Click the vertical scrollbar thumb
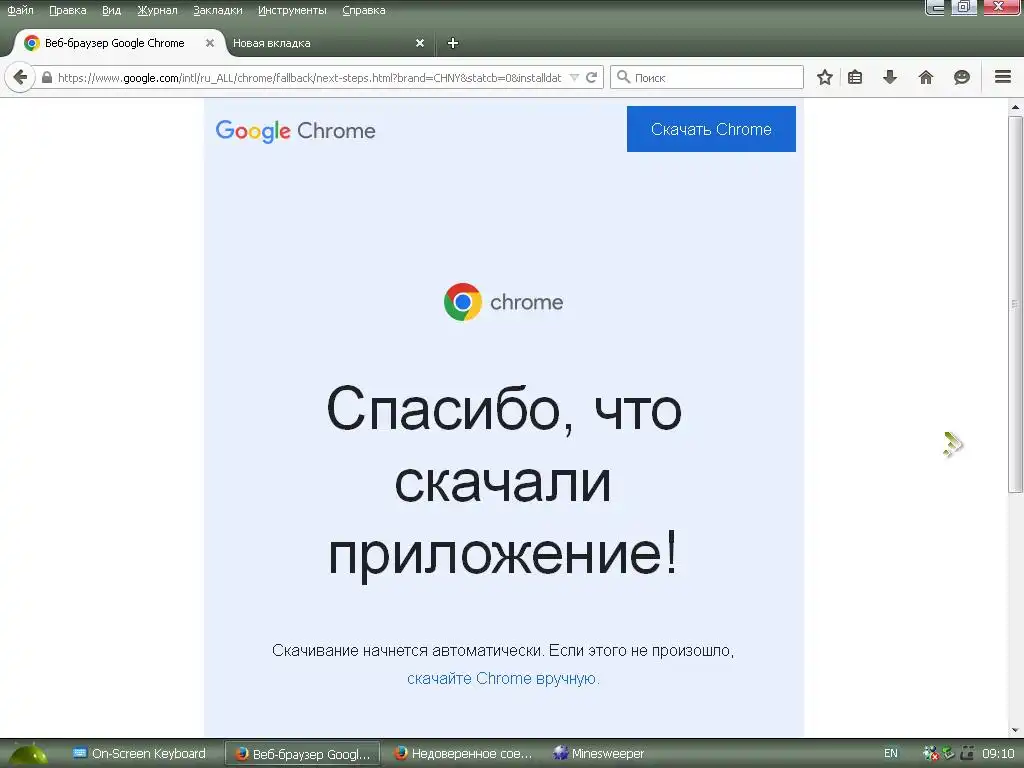Image resolution: width=1024 pixels, height=768 pixels. (1015, 304)
